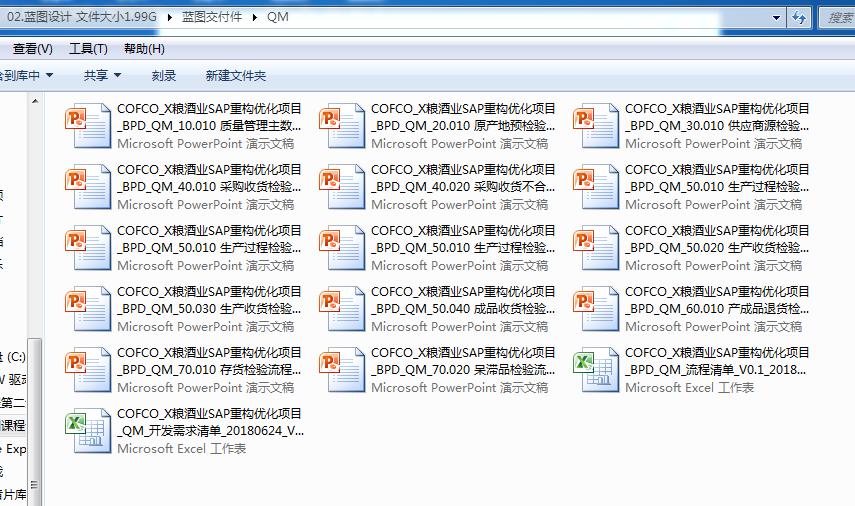Select file name BPD_QM_20.010 原产地预检验
Image resolution: width=855 pixels, height=506 pixels.
point(463,117)
